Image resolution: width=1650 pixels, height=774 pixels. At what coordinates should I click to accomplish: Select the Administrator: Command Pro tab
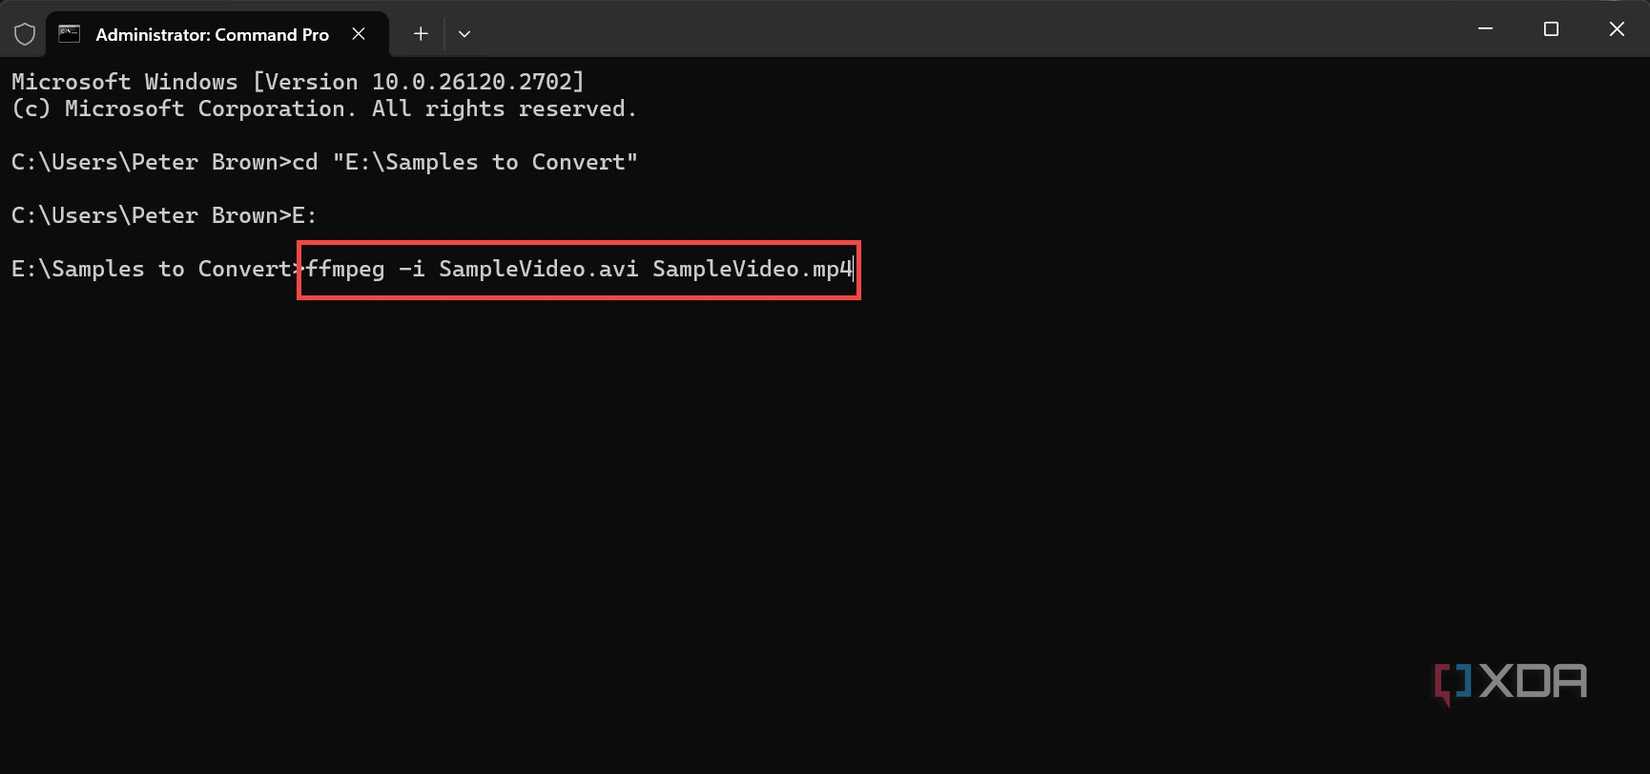210,34
